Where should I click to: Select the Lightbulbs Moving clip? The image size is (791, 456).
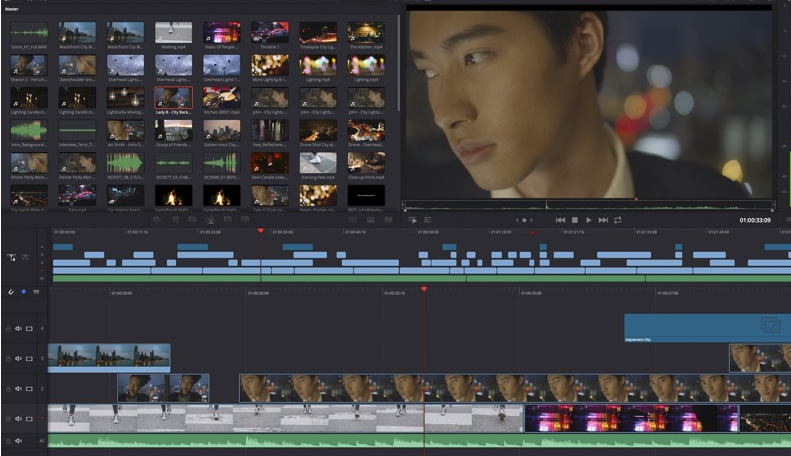click(x=125, y=98)
